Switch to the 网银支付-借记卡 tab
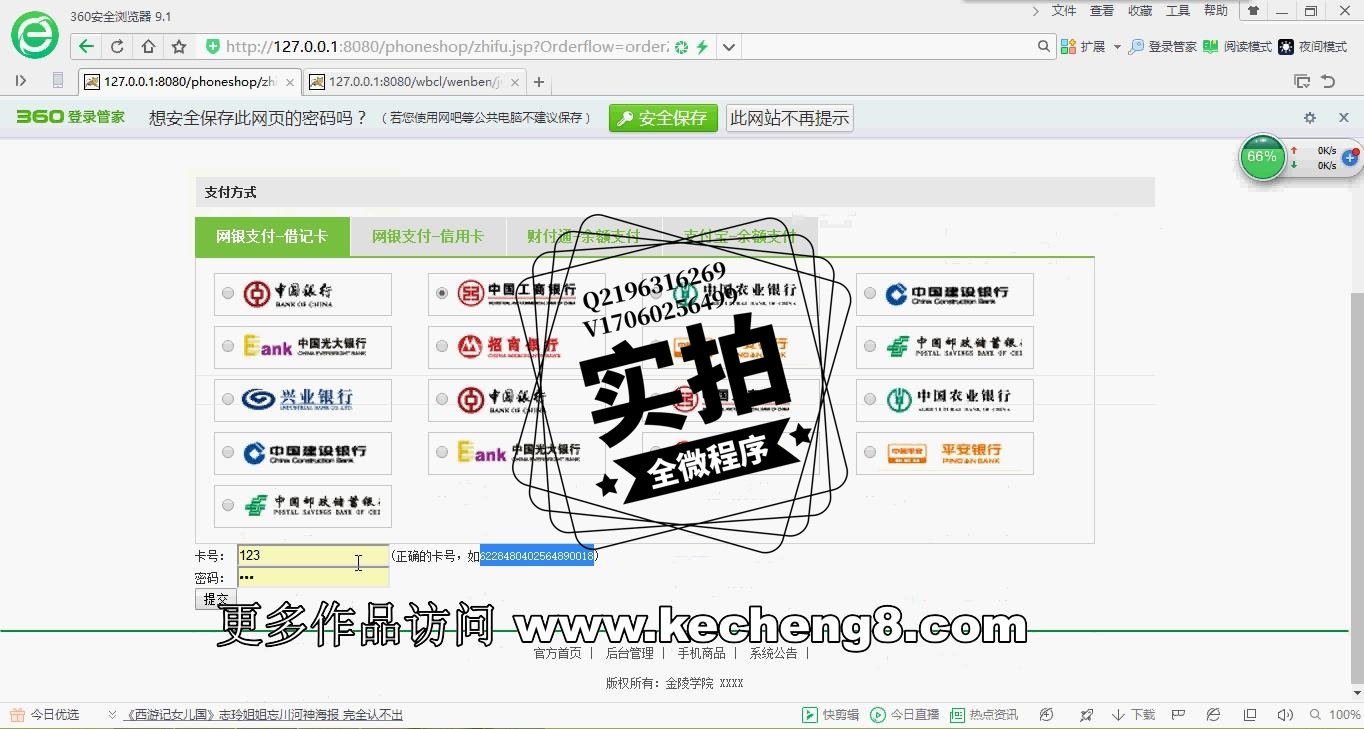The width and height of the screenshot is (1364, 729). (272, 237)
